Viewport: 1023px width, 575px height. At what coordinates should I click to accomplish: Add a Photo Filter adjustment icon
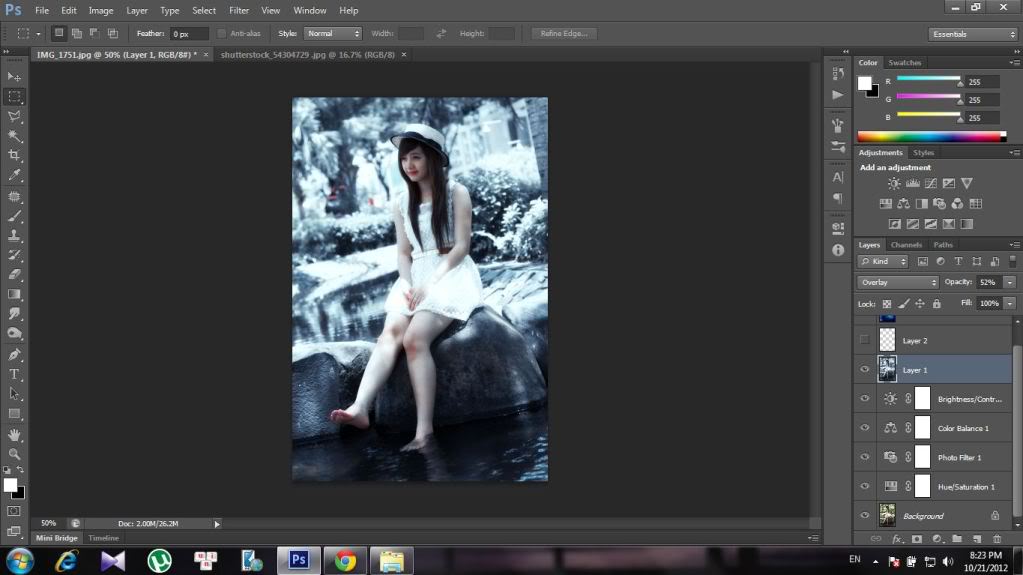click(x=939, y=204)
